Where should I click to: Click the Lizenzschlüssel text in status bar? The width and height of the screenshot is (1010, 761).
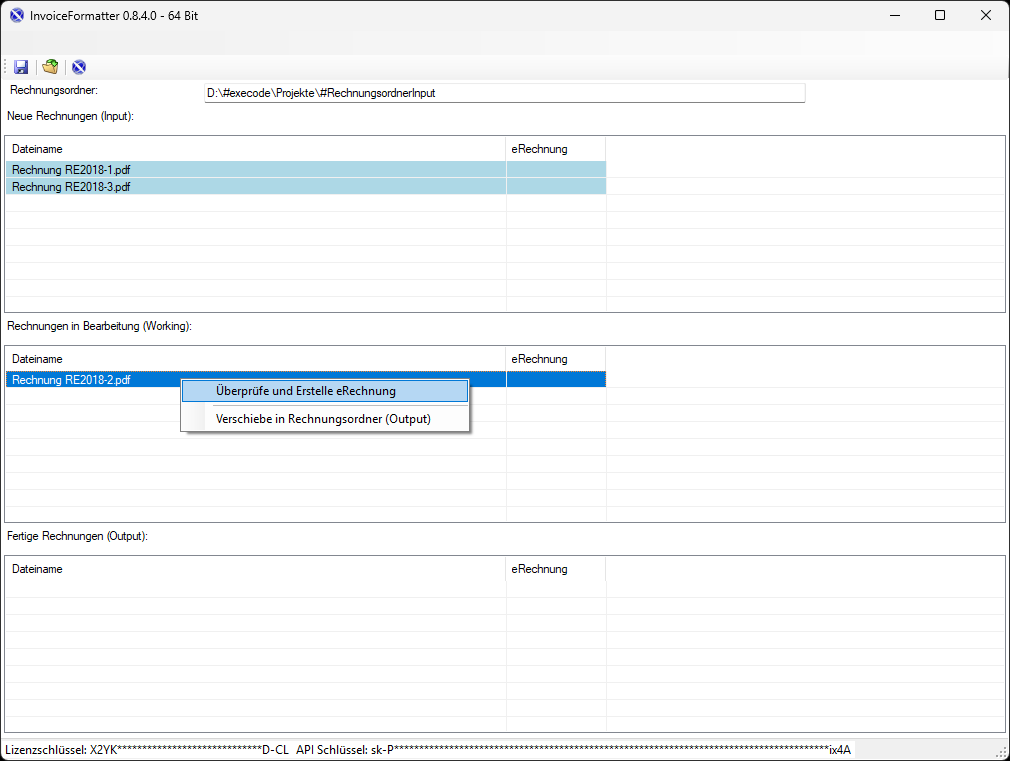[147, 750]
